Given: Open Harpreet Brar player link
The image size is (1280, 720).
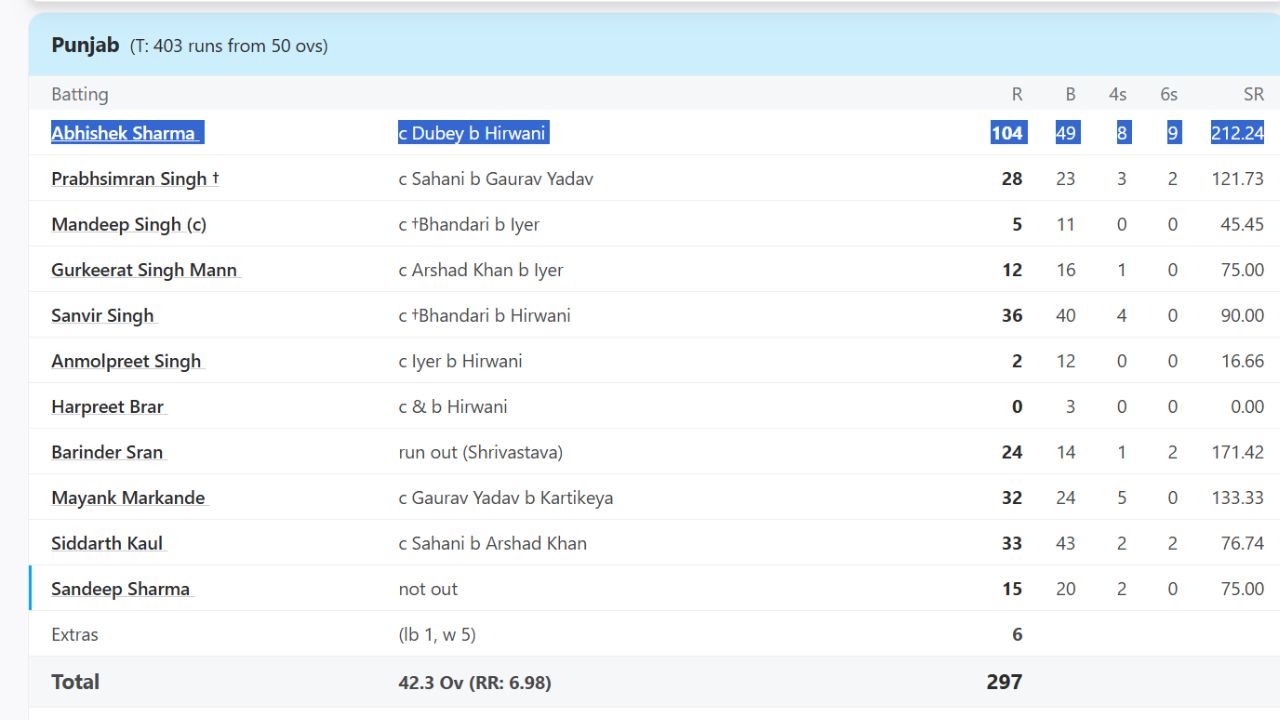Looking at the screenshot, I should click(107, 407).
